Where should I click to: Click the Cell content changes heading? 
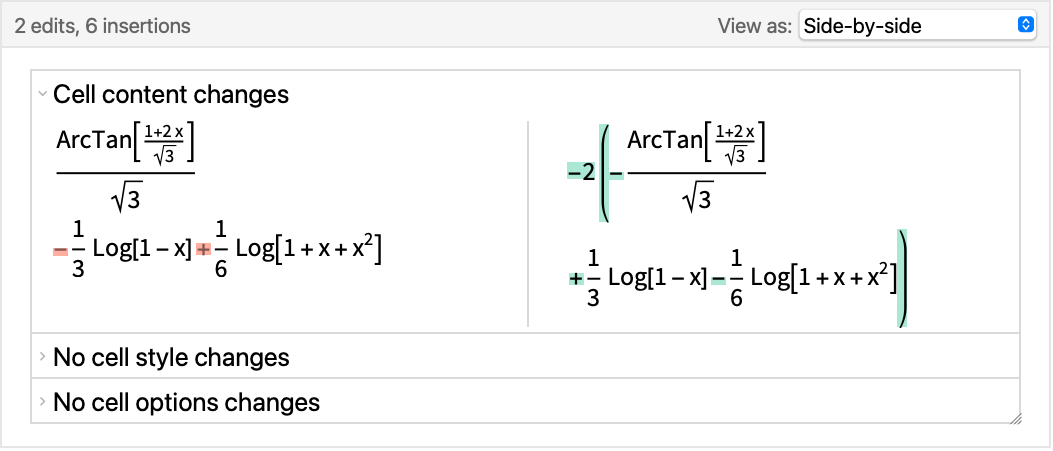click(171, 94)
